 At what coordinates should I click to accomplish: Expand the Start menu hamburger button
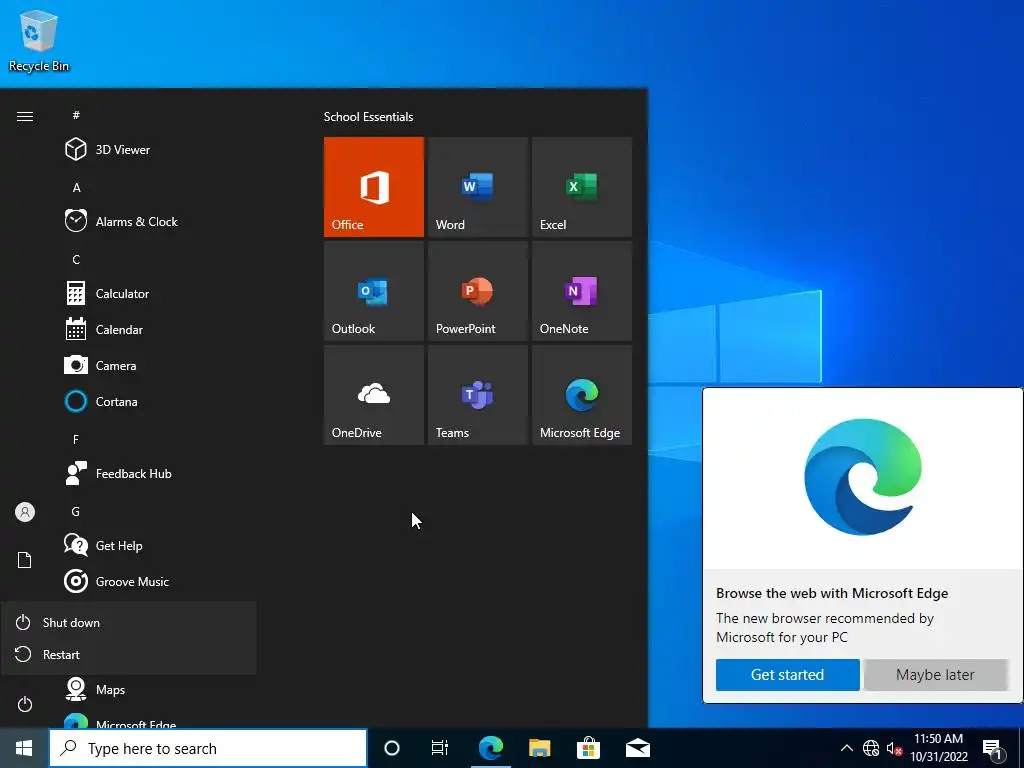pyautogui.click(x=25, y=116)
